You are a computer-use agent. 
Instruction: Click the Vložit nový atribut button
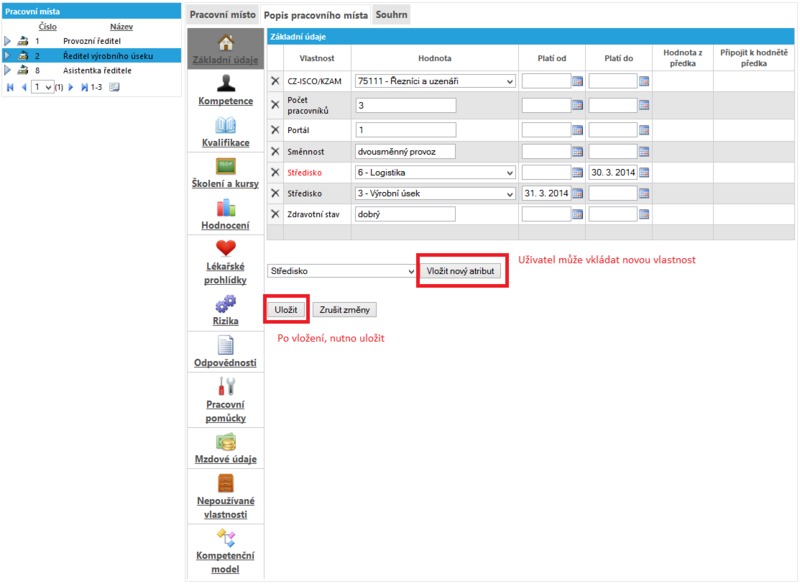point(460,271)
